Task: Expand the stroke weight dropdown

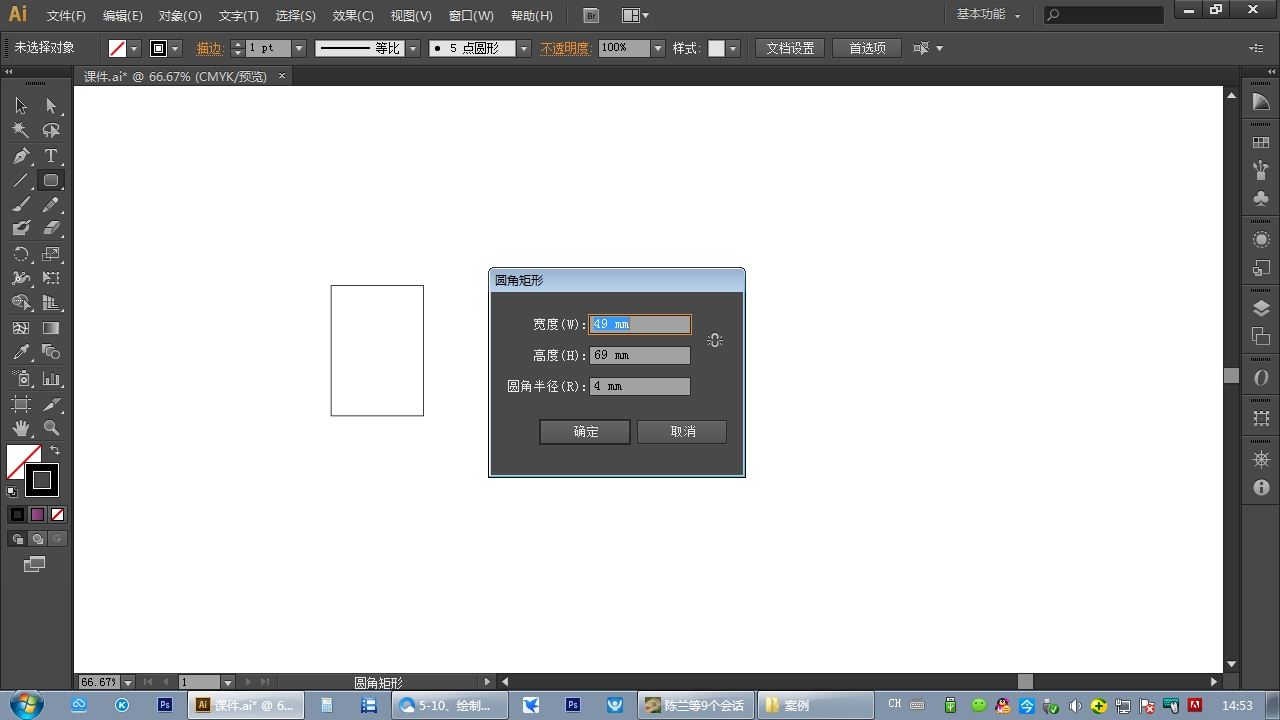Action: (x=298, y=48)
